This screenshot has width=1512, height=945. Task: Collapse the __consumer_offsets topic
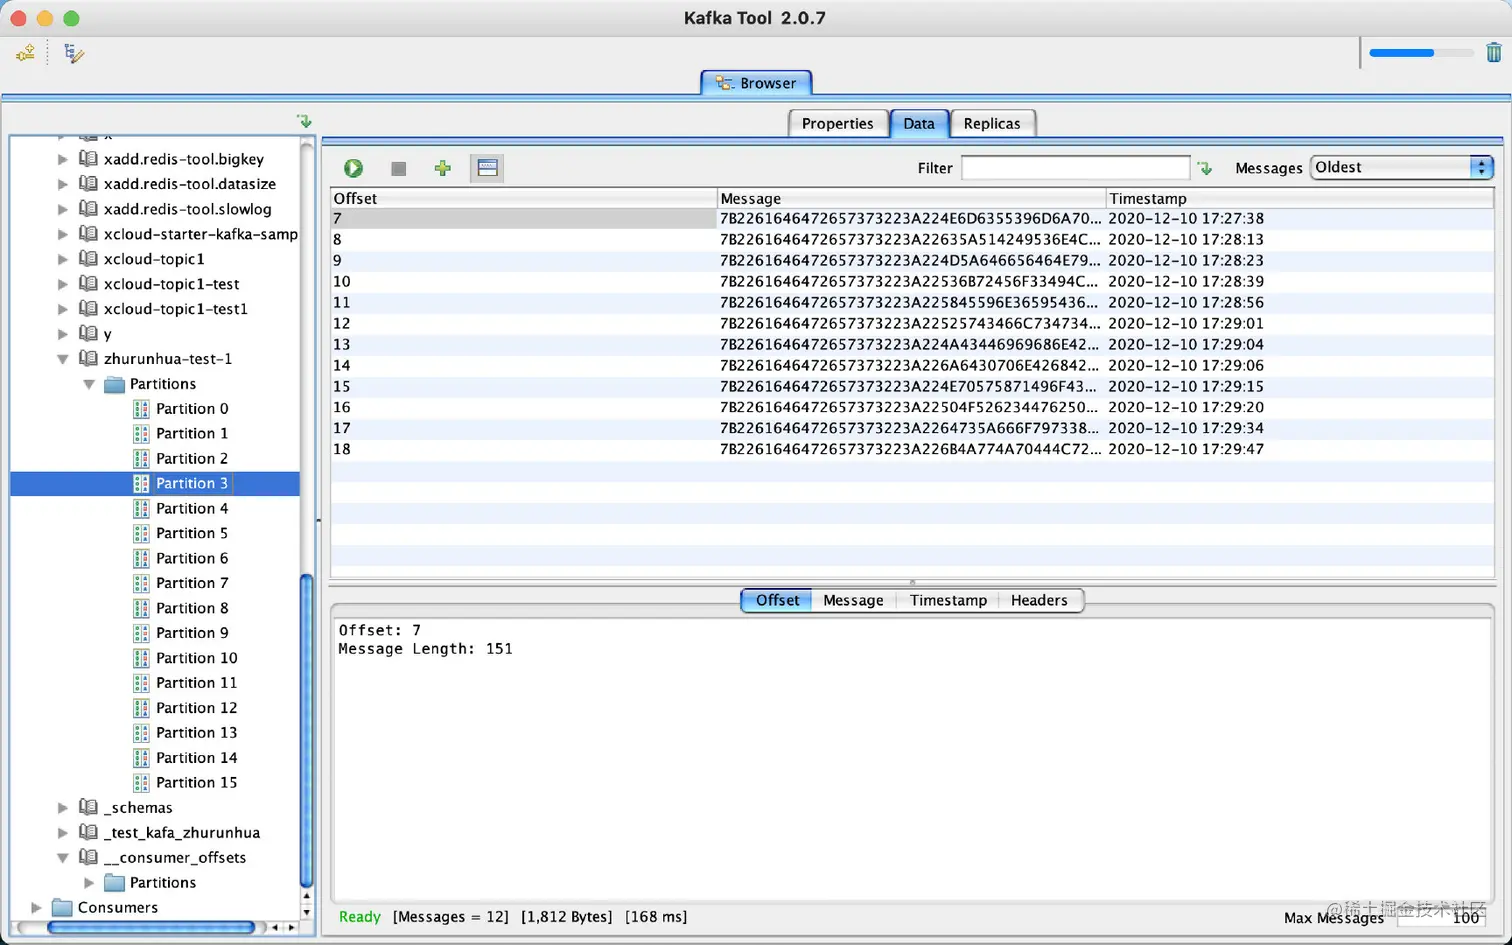point(63,858)
